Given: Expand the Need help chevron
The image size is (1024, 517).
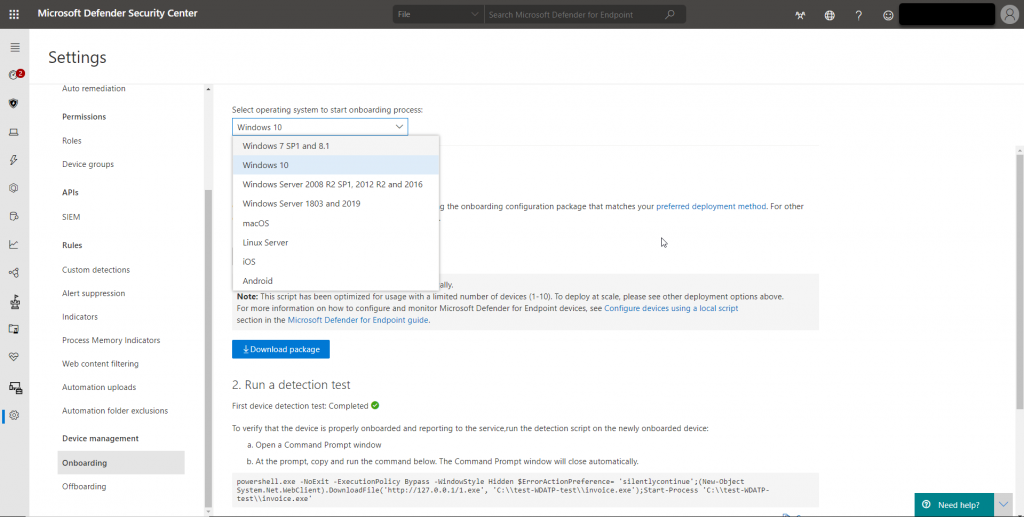Looking at the screenshot, I should [1003, 505].
